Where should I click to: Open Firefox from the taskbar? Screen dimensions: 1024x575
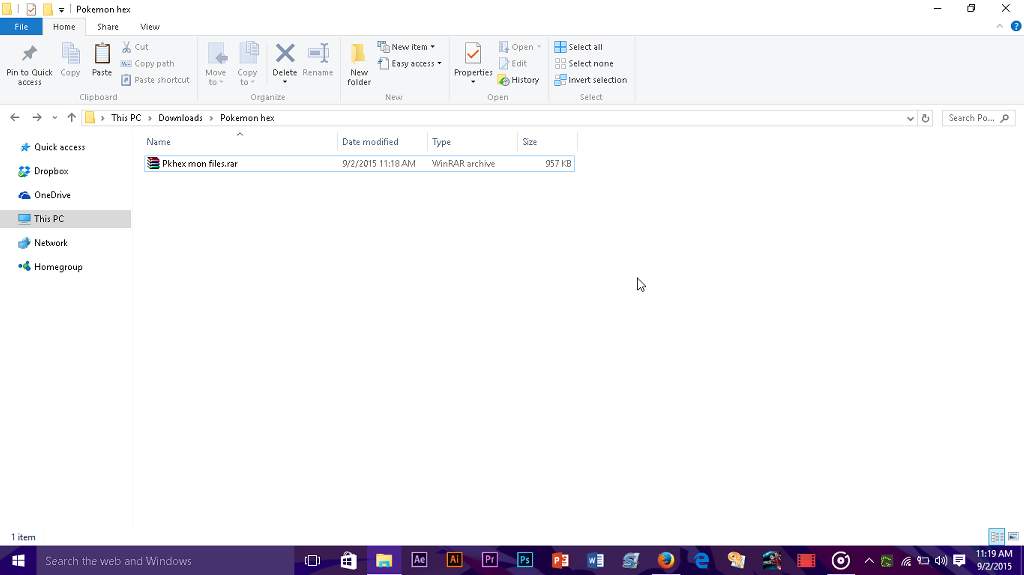665,561
